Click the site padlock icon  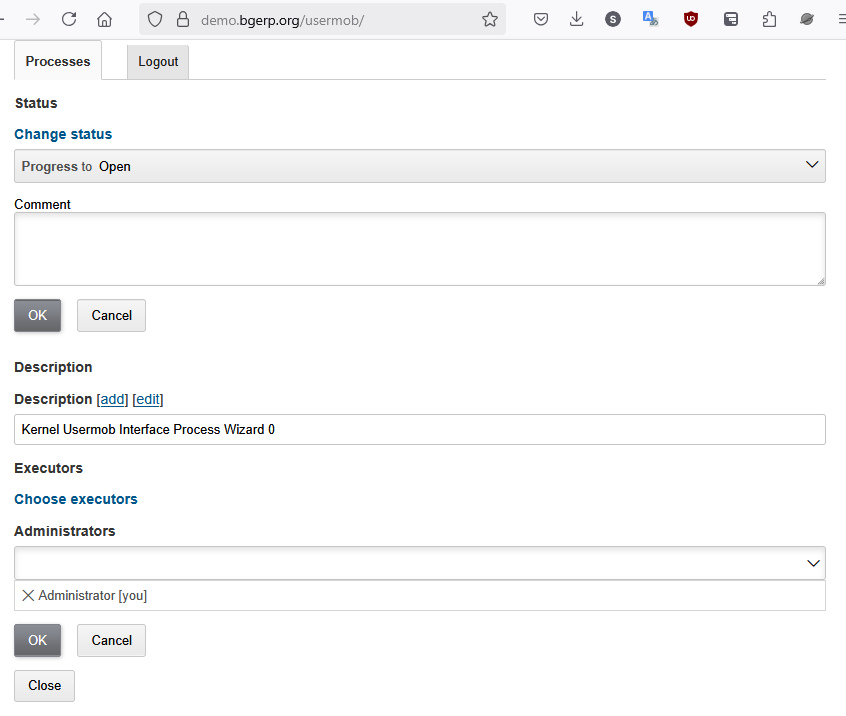(182, 19)
